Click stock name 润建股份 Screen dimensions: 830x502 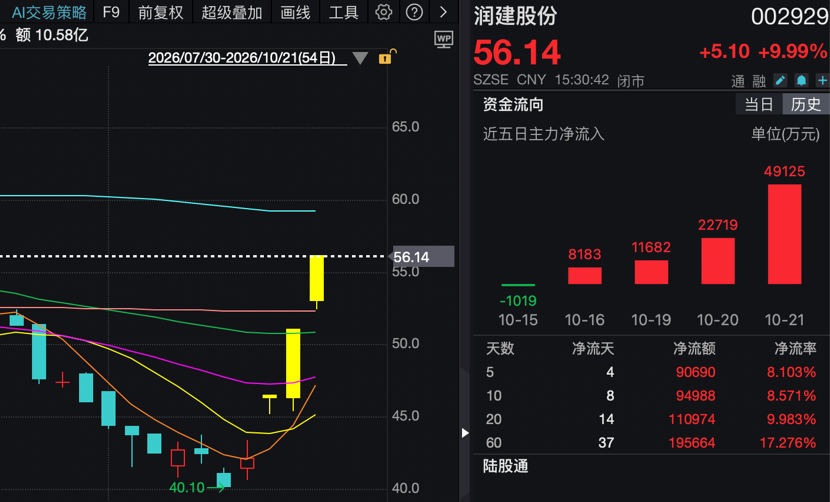click(x=515, y=16)
